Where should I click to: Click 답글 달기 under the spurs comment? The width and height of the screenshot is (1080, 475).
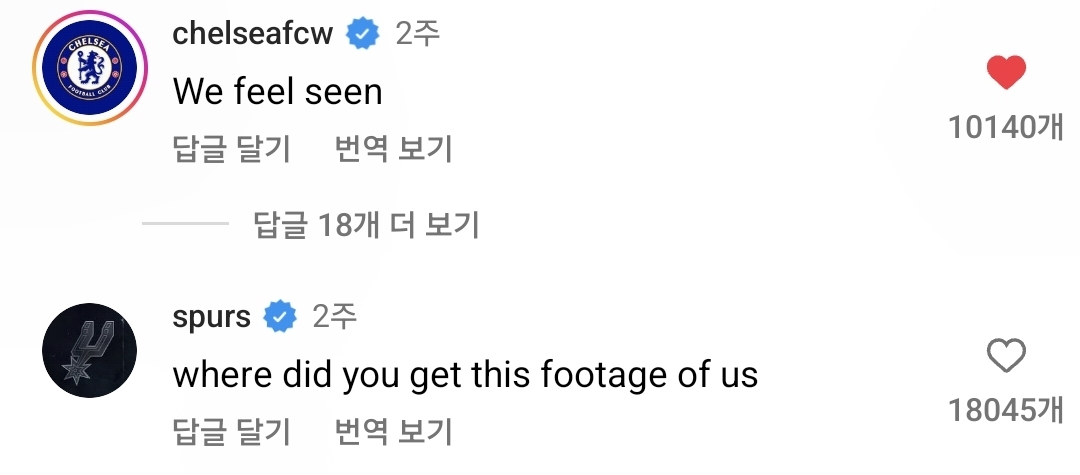pos(231,432)
